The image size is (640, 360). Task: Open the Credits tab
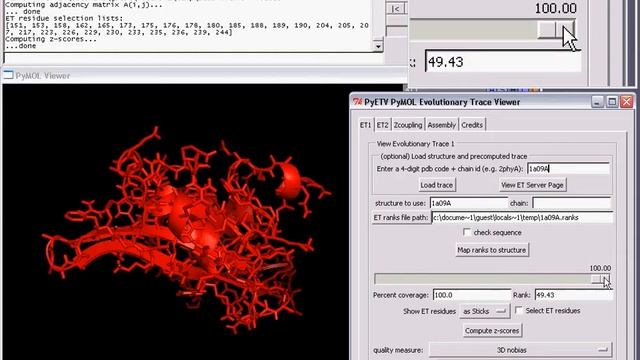[472, 125]
